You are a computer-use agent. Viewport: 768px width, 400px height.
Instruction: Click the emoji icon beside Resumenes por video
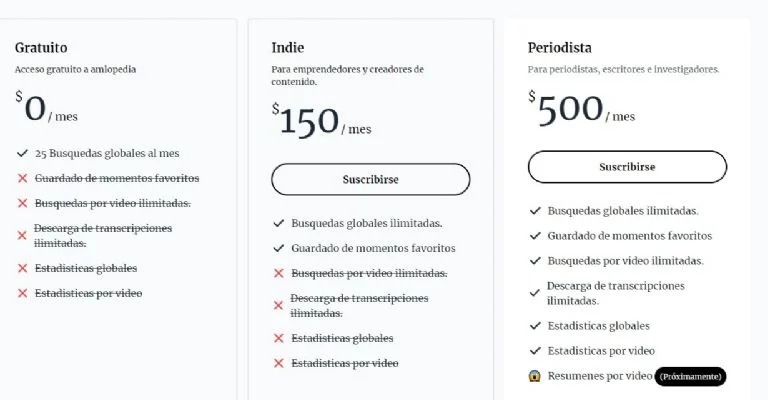coord(535,376)
